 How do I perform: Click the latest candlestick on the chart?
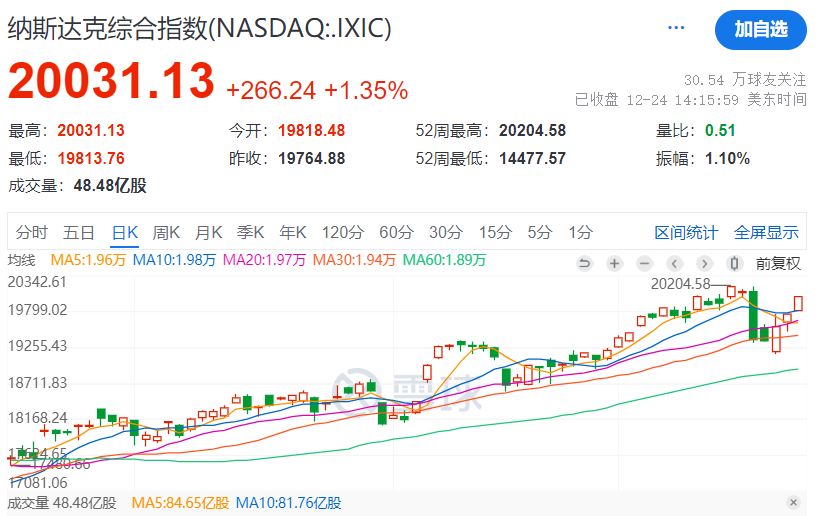pos(799,303)
